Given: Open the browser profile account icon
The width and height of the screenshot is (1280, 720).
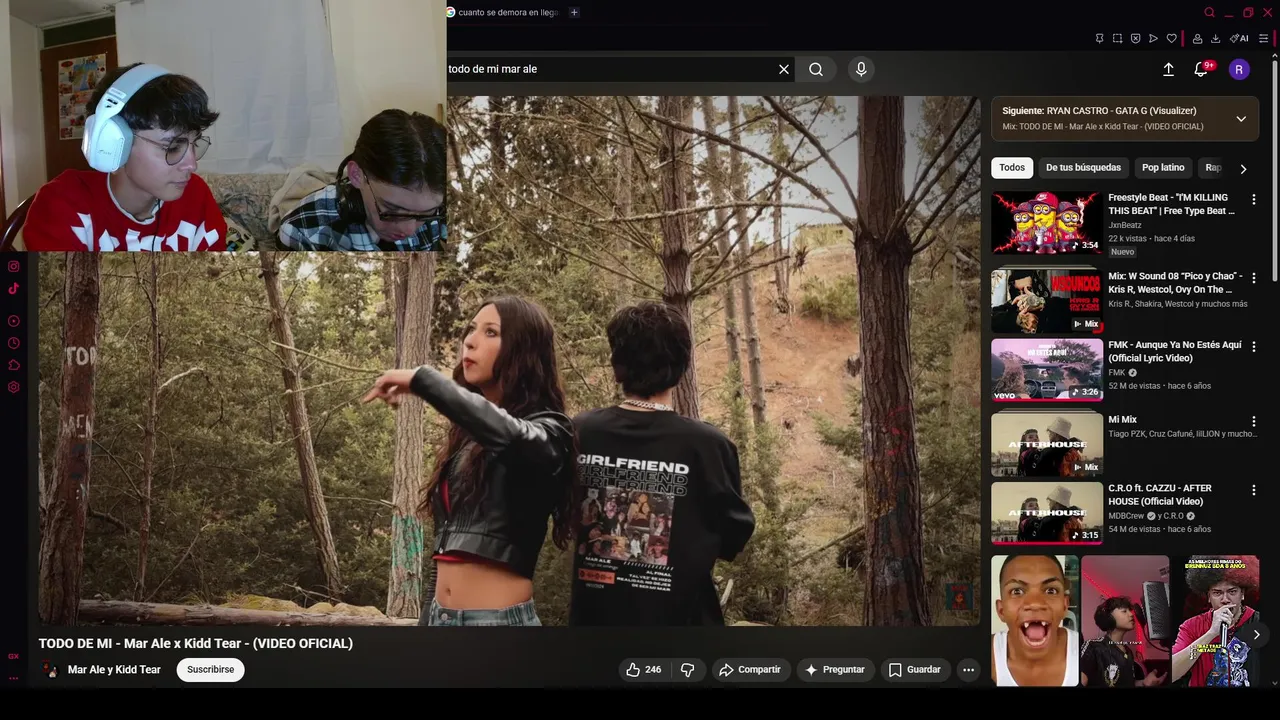Looking at the screenshot, I should pyautogui.click(x=1197, y=39).
